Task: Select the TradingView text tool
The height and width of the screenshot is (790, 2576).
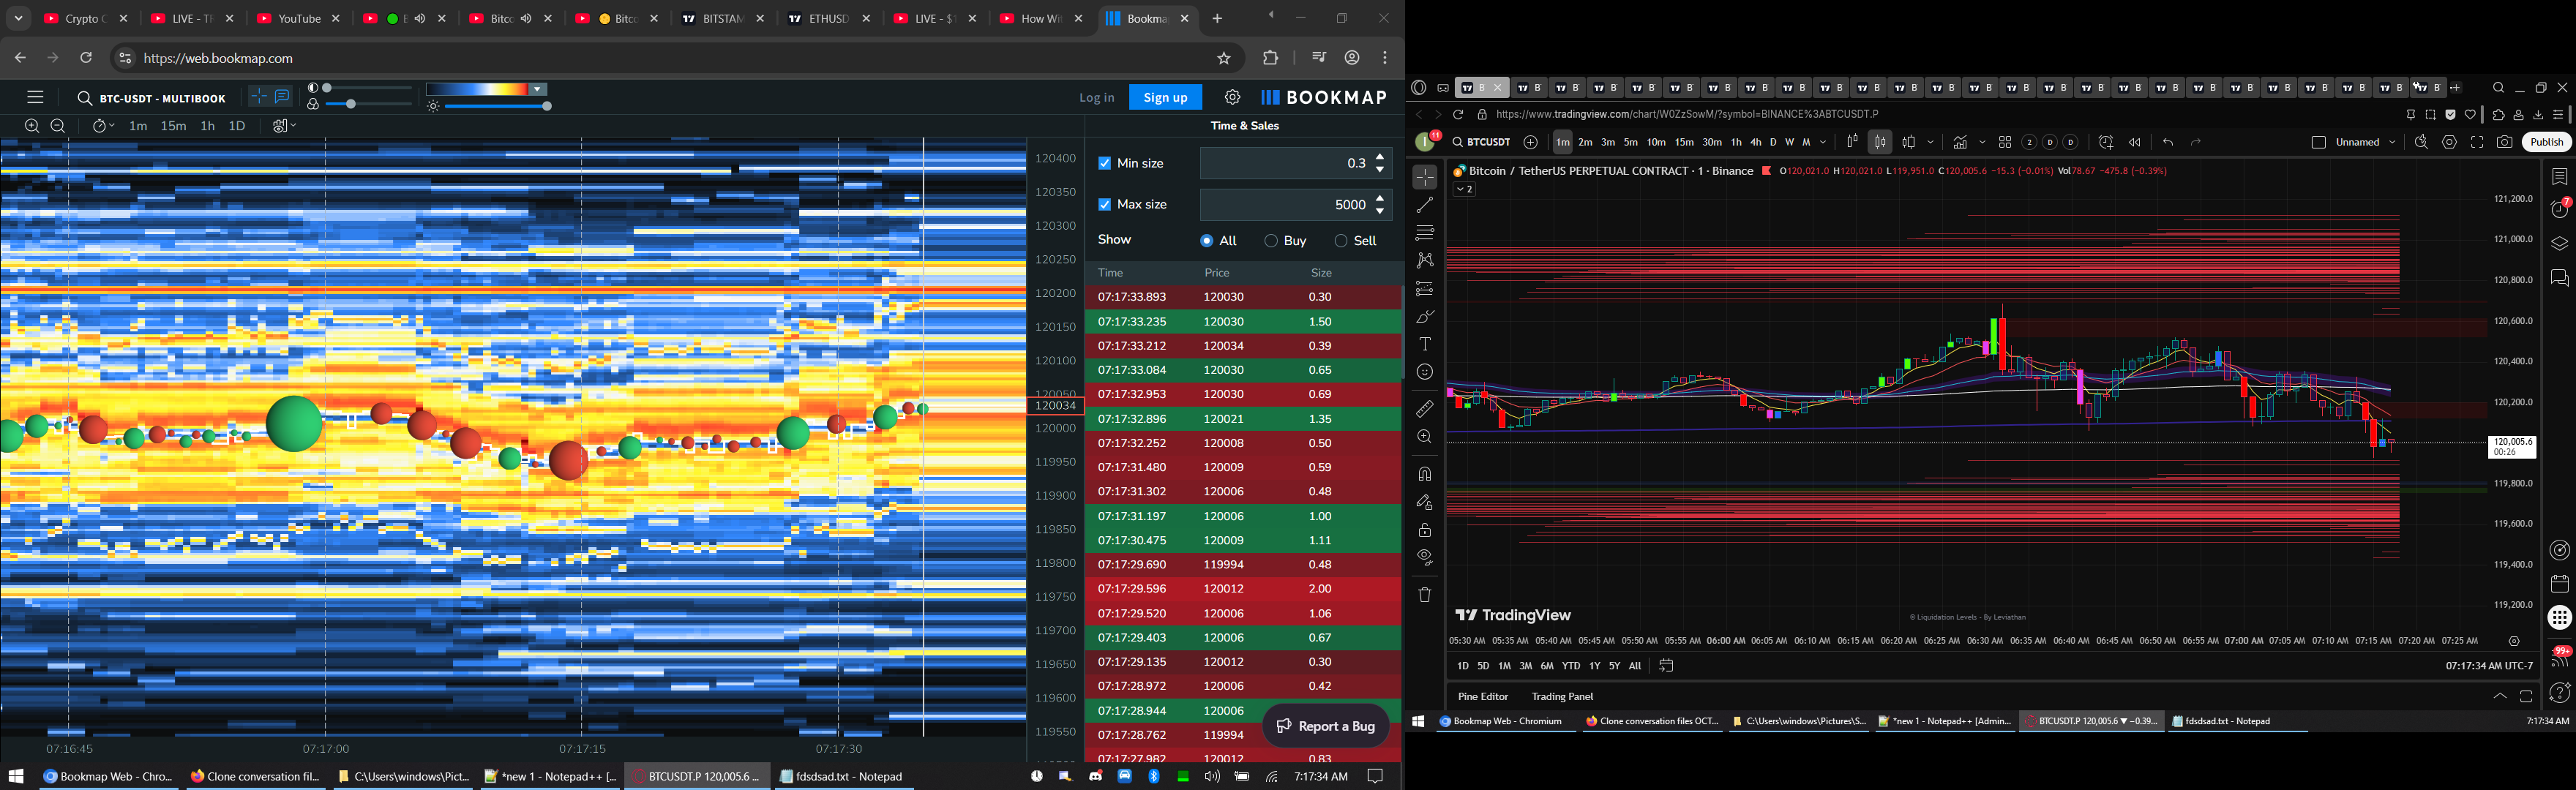Action: (1425, 344)
